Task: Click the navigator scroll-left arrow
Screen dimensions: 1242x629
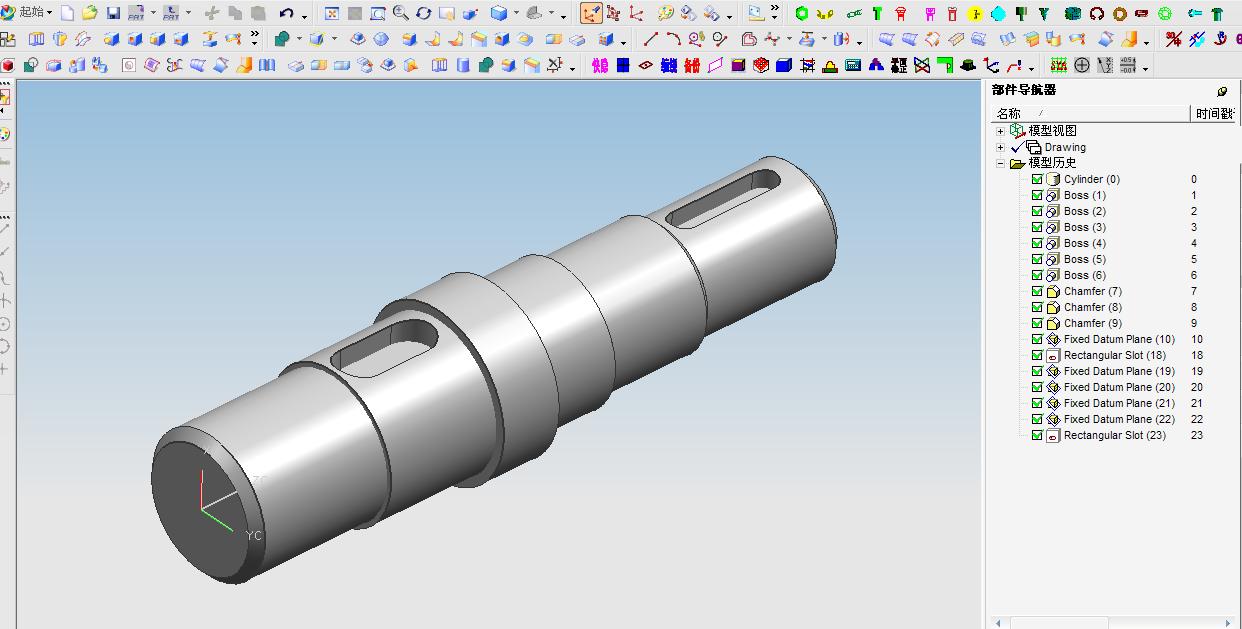Action: coord(998,622)
